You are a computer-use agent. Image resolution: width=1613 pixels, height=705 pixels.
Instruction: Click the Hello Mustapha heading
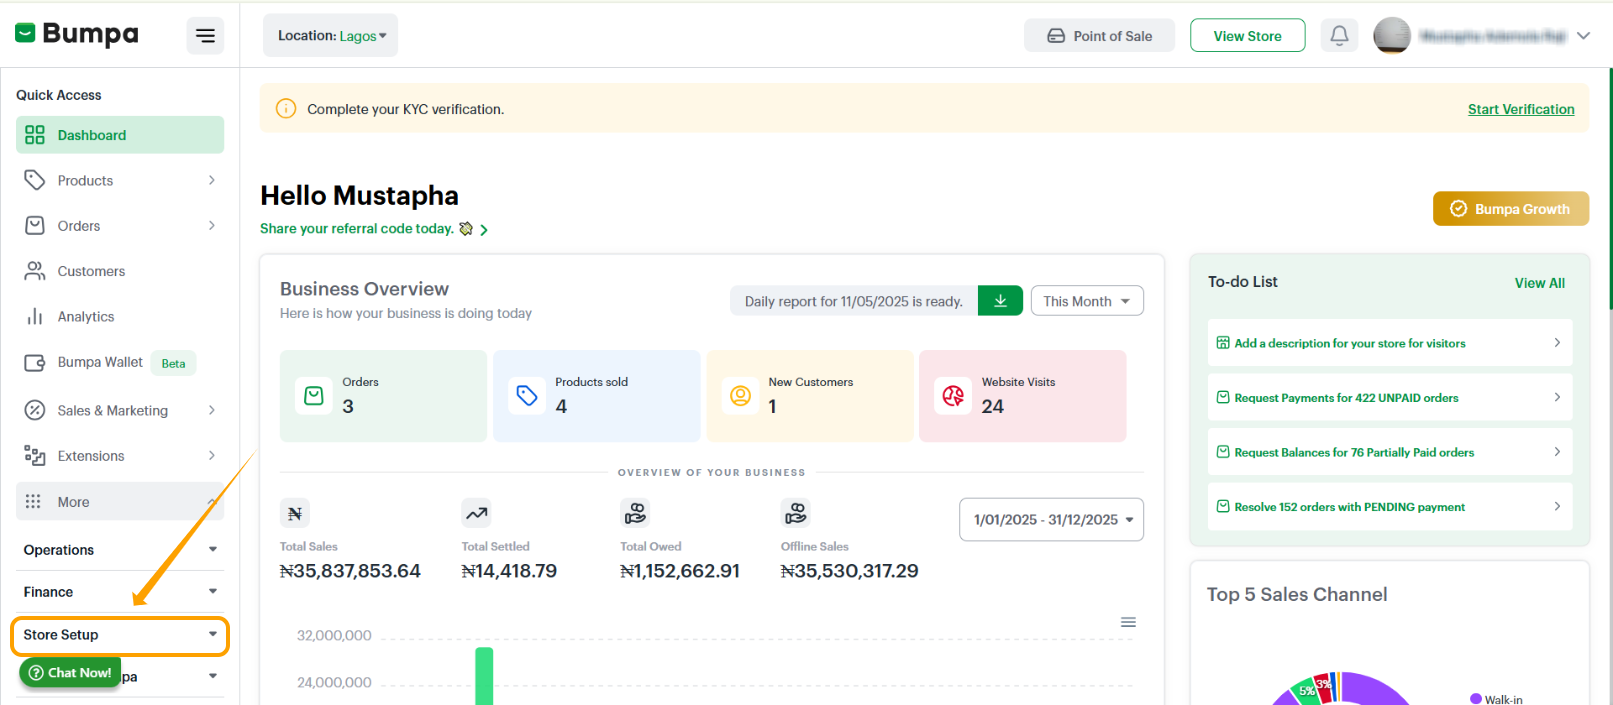click(359, 196)
